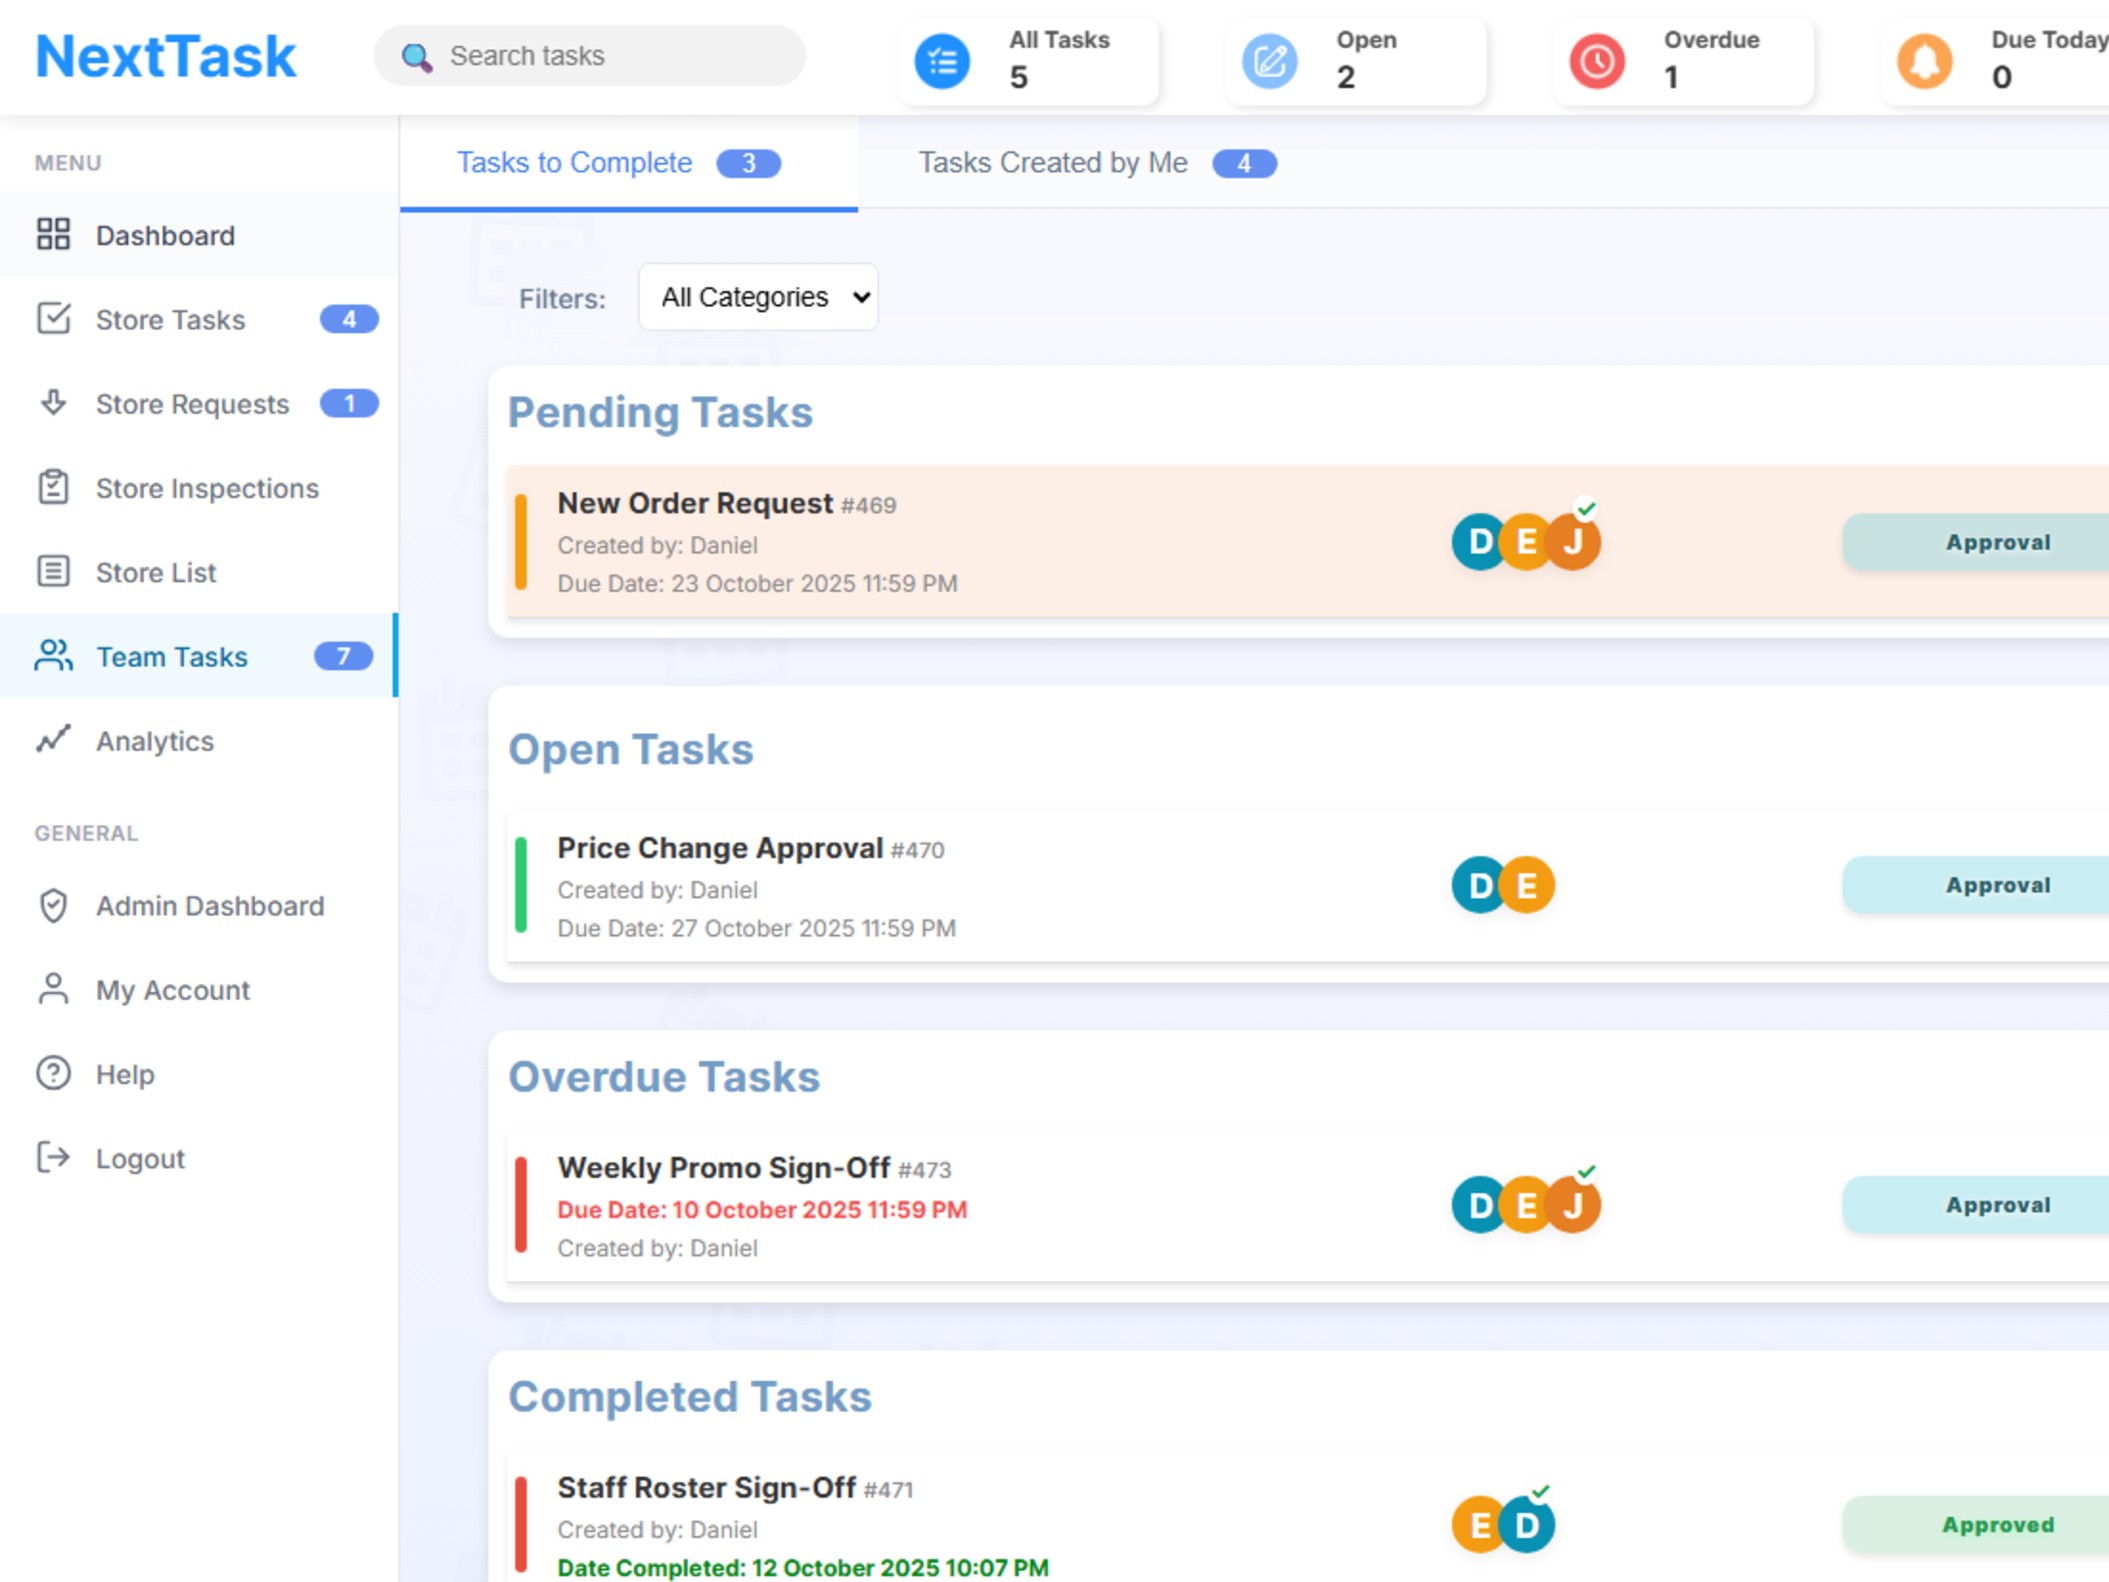Click the All Tasks list icon
Screen dimensions: 2109x1582
click(942, 61)
